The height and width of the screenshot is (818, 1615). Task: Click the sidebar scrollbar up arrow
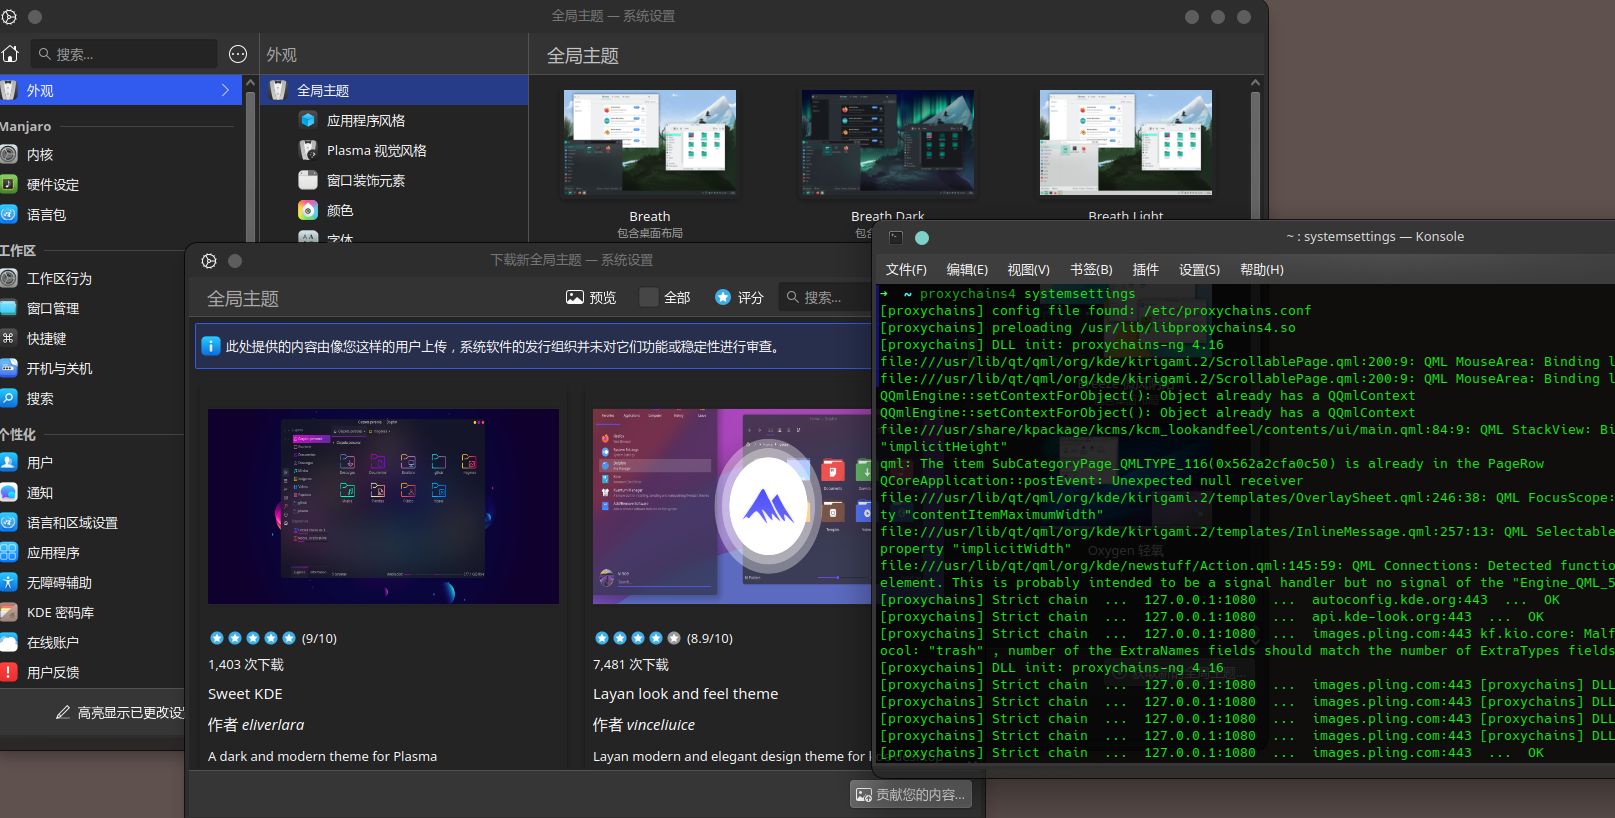point(250,85)
